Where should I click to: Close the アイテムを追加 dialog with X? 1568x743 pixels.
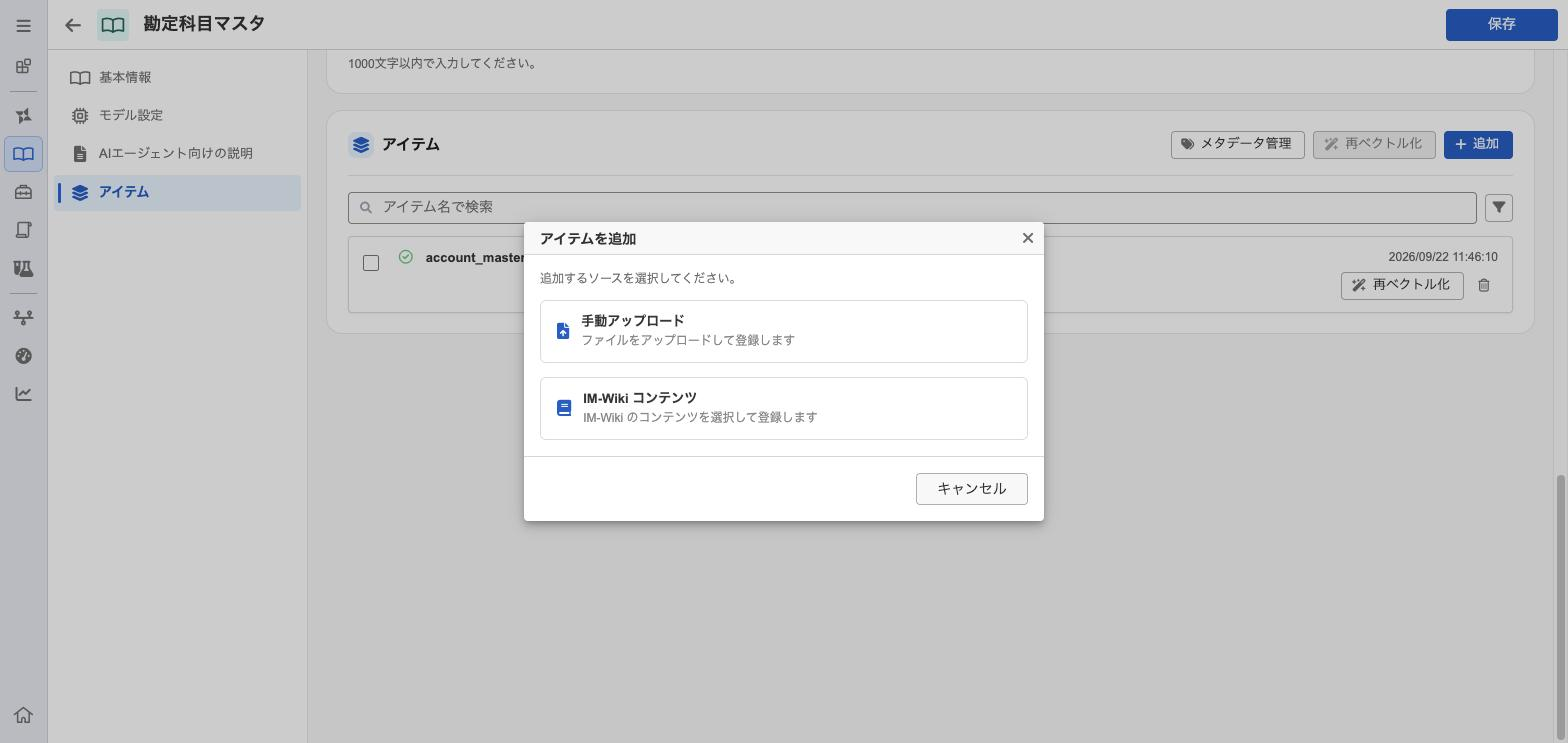pyautogui.click(x=1027, y=238)
